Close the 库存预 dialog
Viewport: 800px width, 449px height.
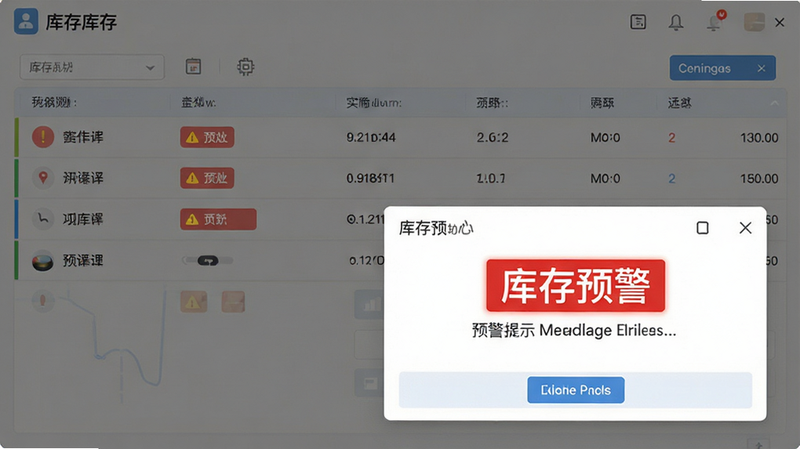(745, 228)
